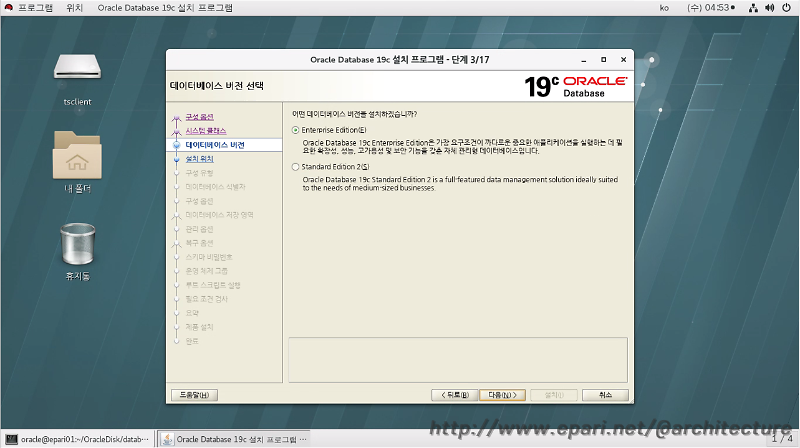Go to 설치 위치 step link
800x448 pixels.
click(199, 159)
